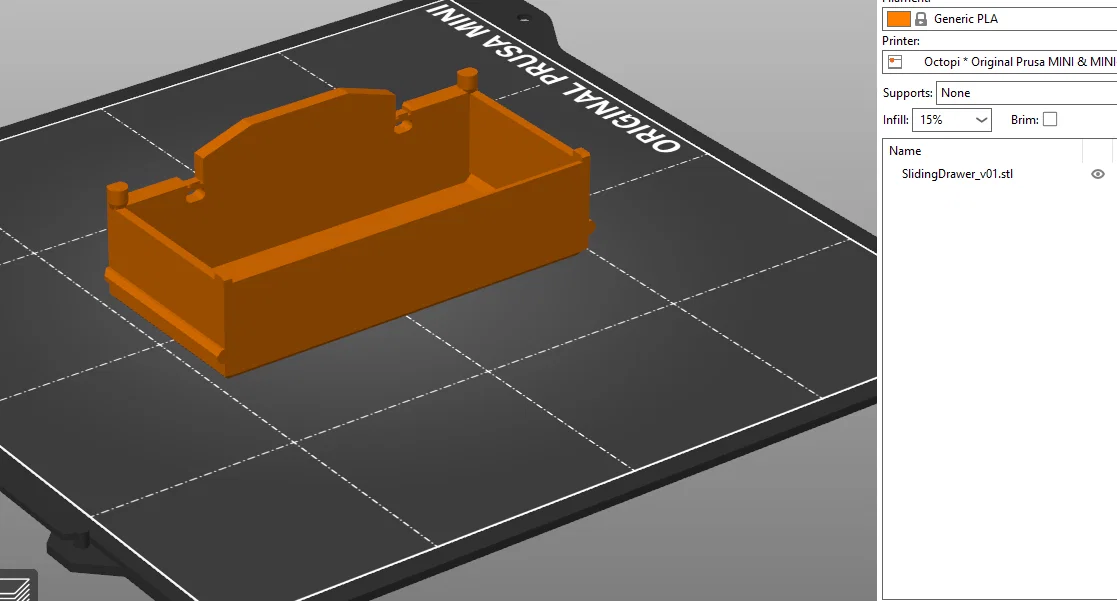Open the Filament dropdown showing Generic PLA
The width and height of the screenshot is (1117, 601).
point(1000,18)
